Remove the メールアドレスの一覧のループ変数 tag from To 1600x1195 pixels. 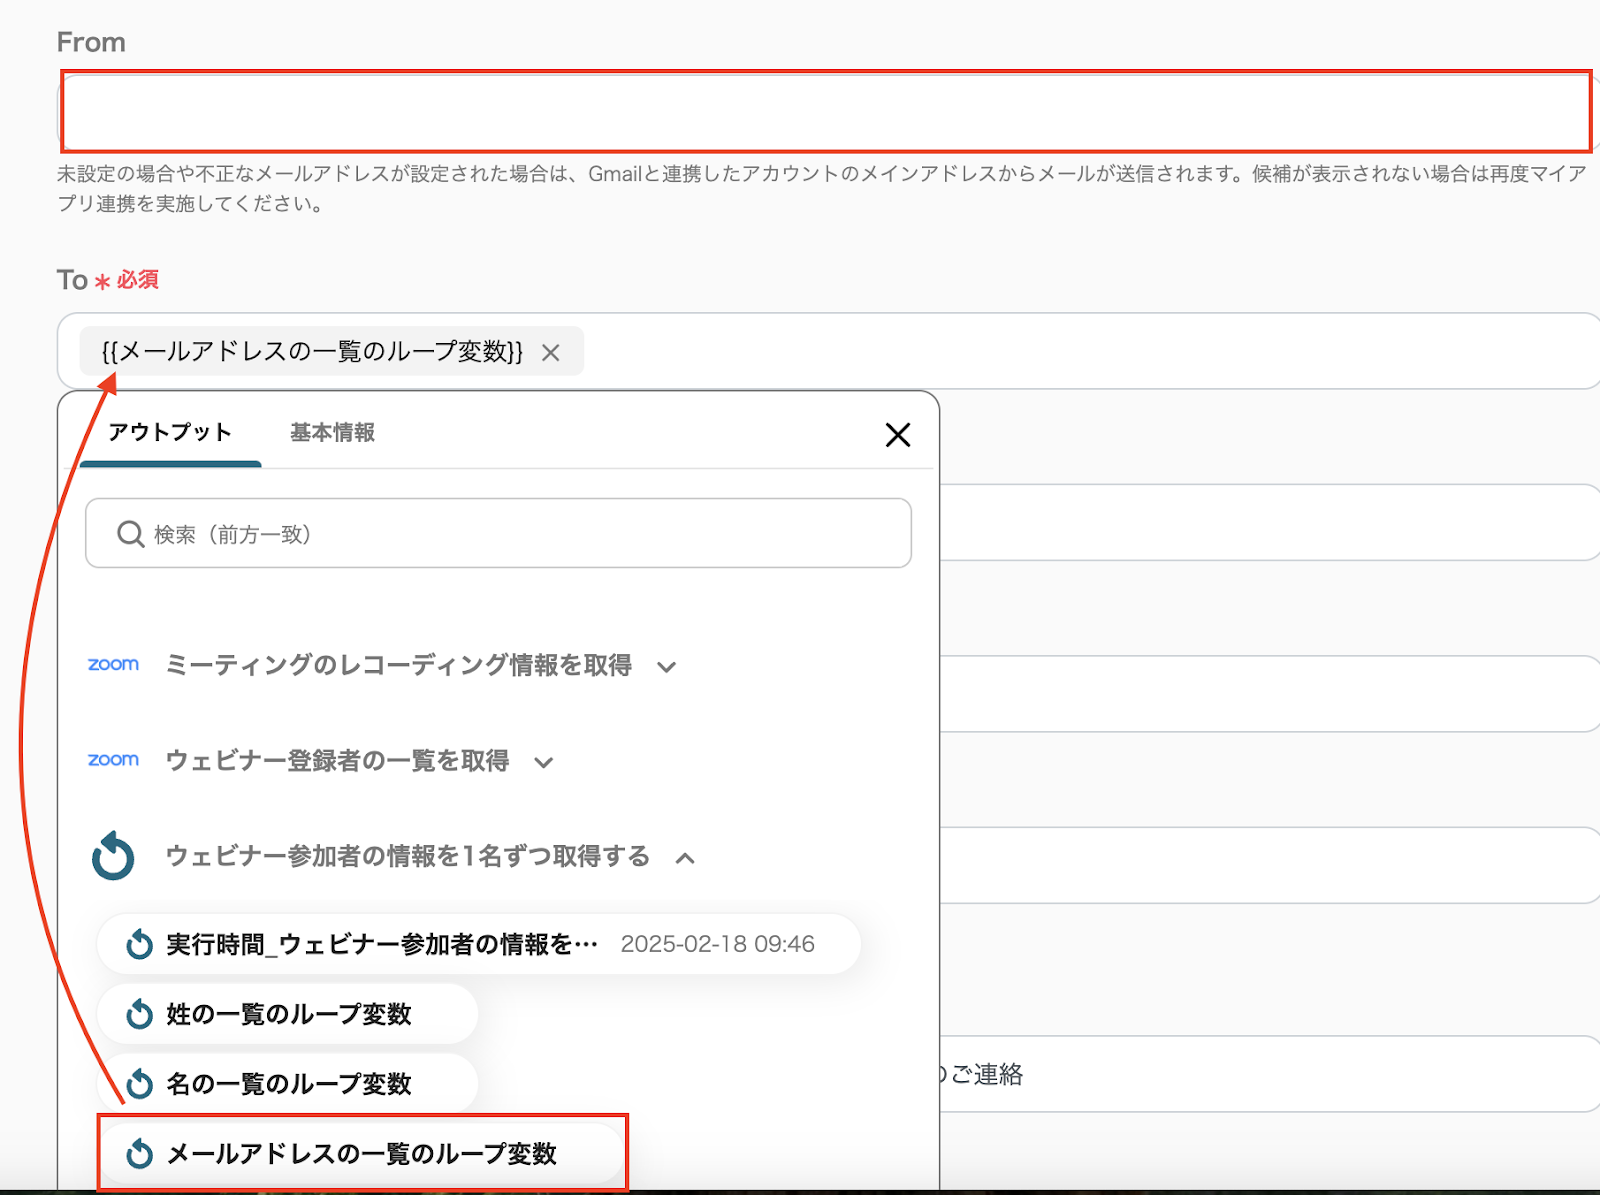click(x=550, y=353)
